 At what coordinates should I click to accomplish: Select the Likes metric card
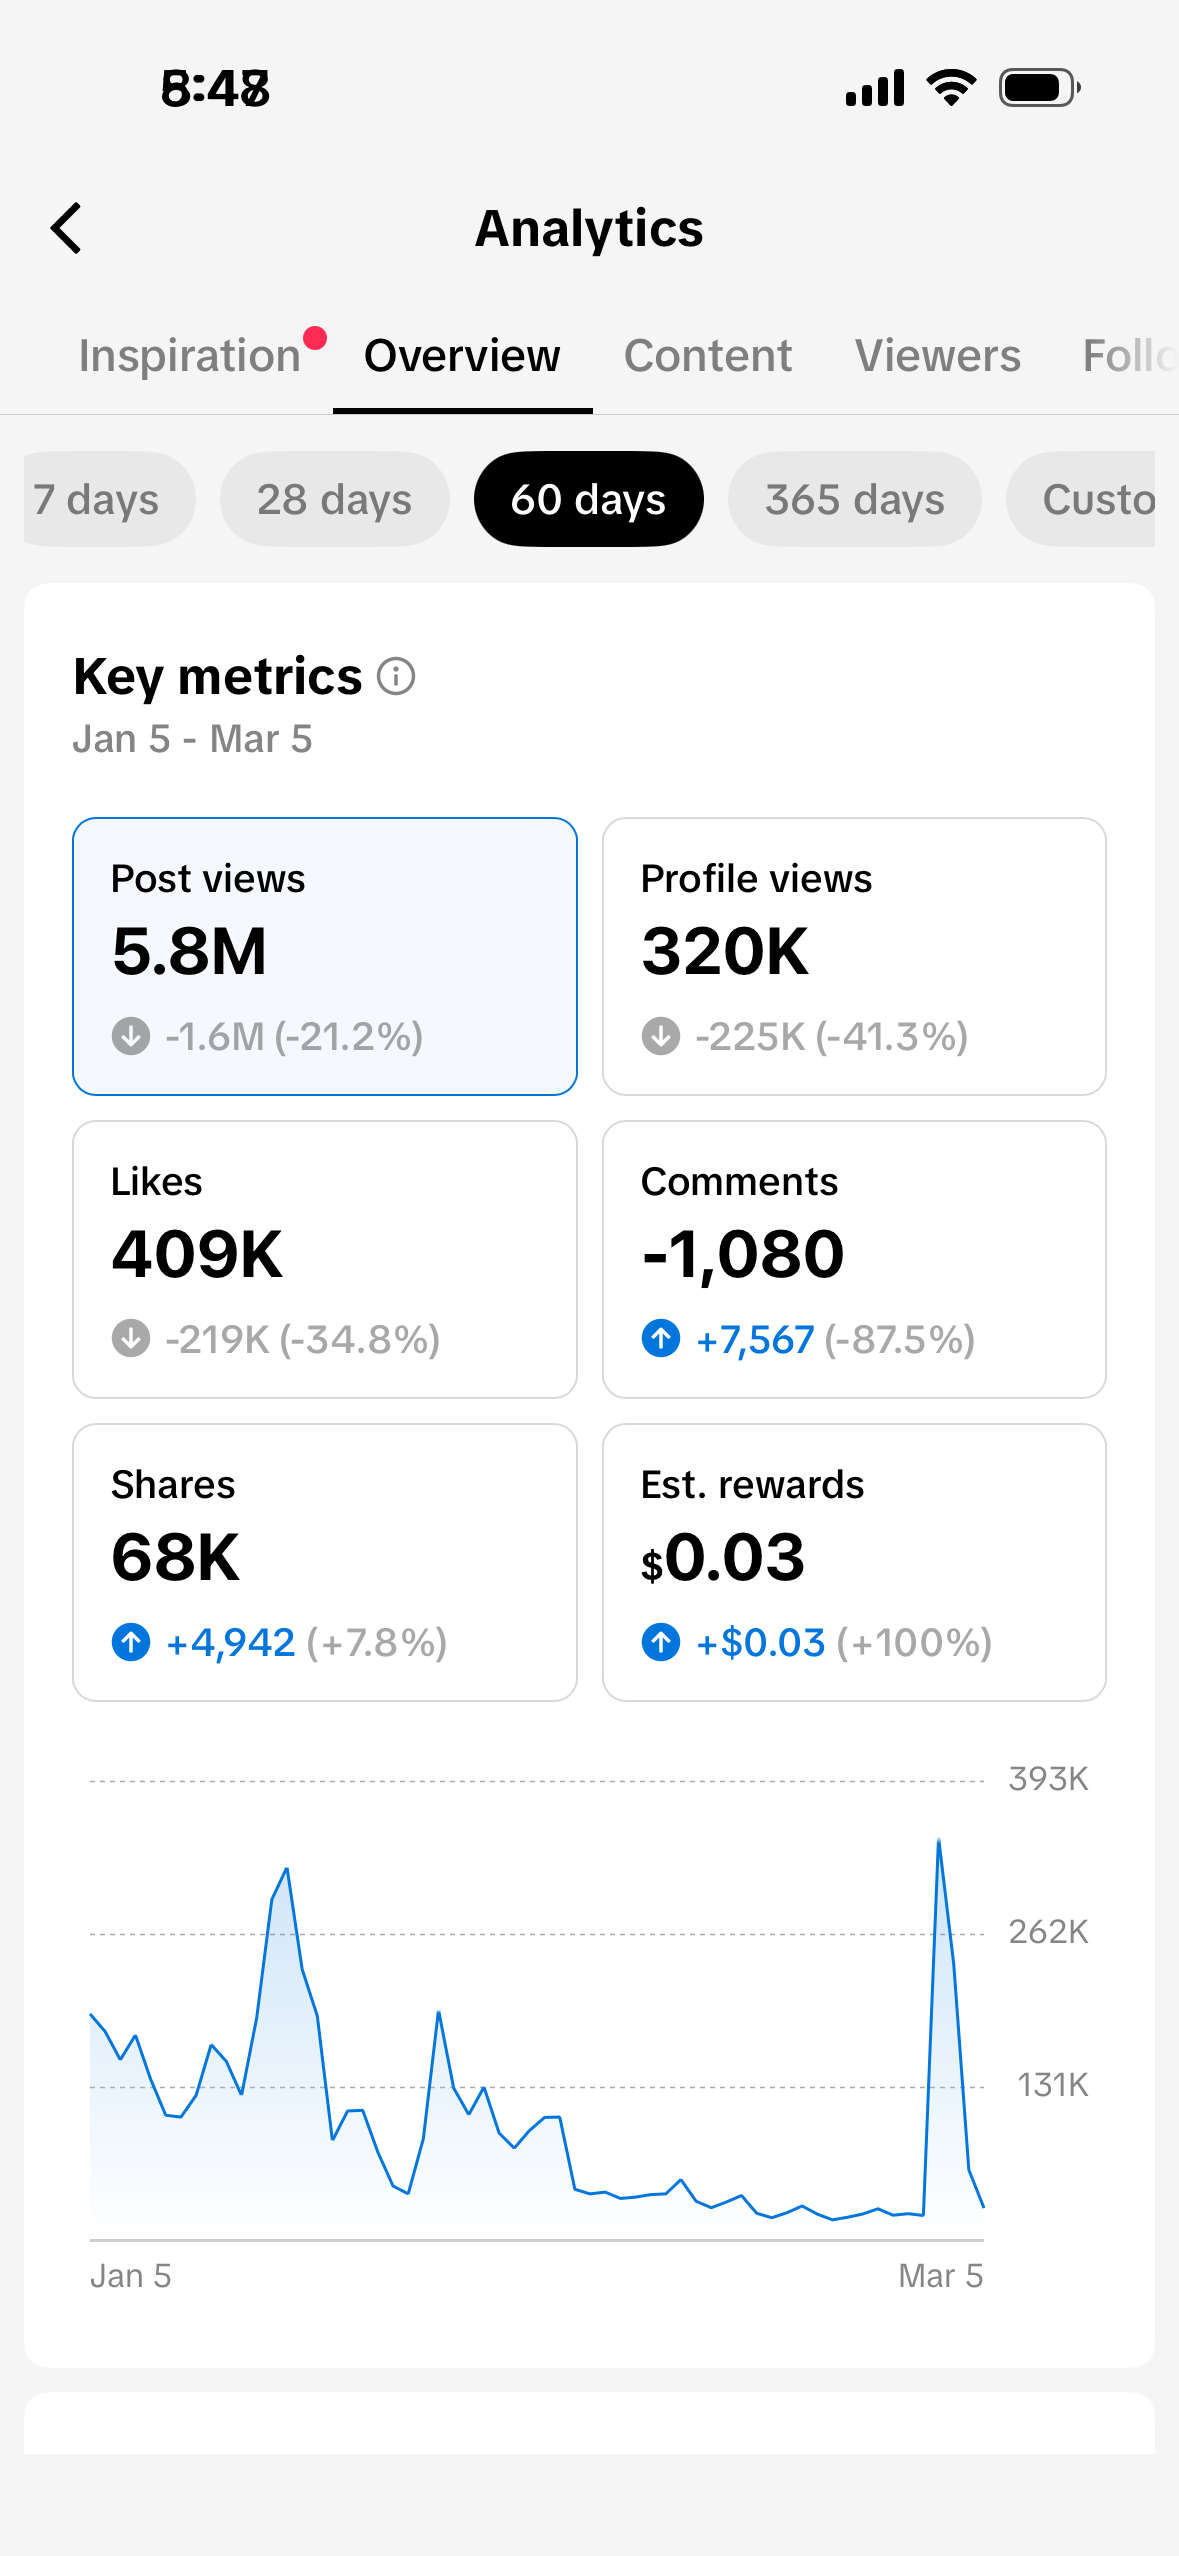pyautogui.click(x=325, y=1259)
